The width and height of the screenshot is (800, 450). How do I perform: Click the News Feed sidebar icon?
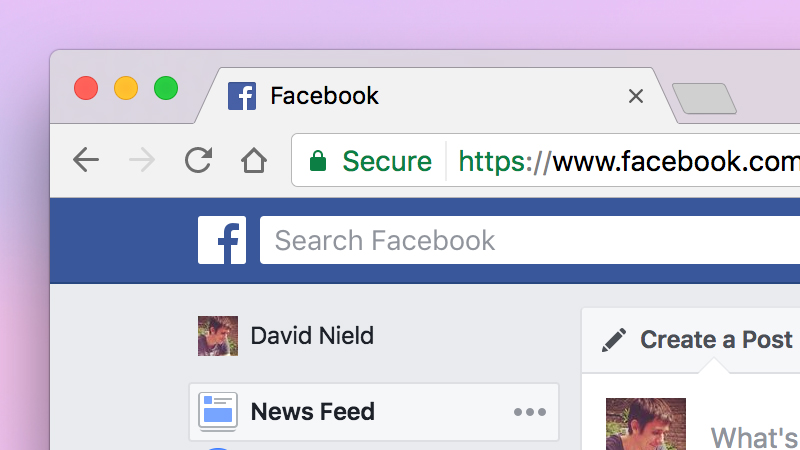pyautogui.click(x=218, y=411)
